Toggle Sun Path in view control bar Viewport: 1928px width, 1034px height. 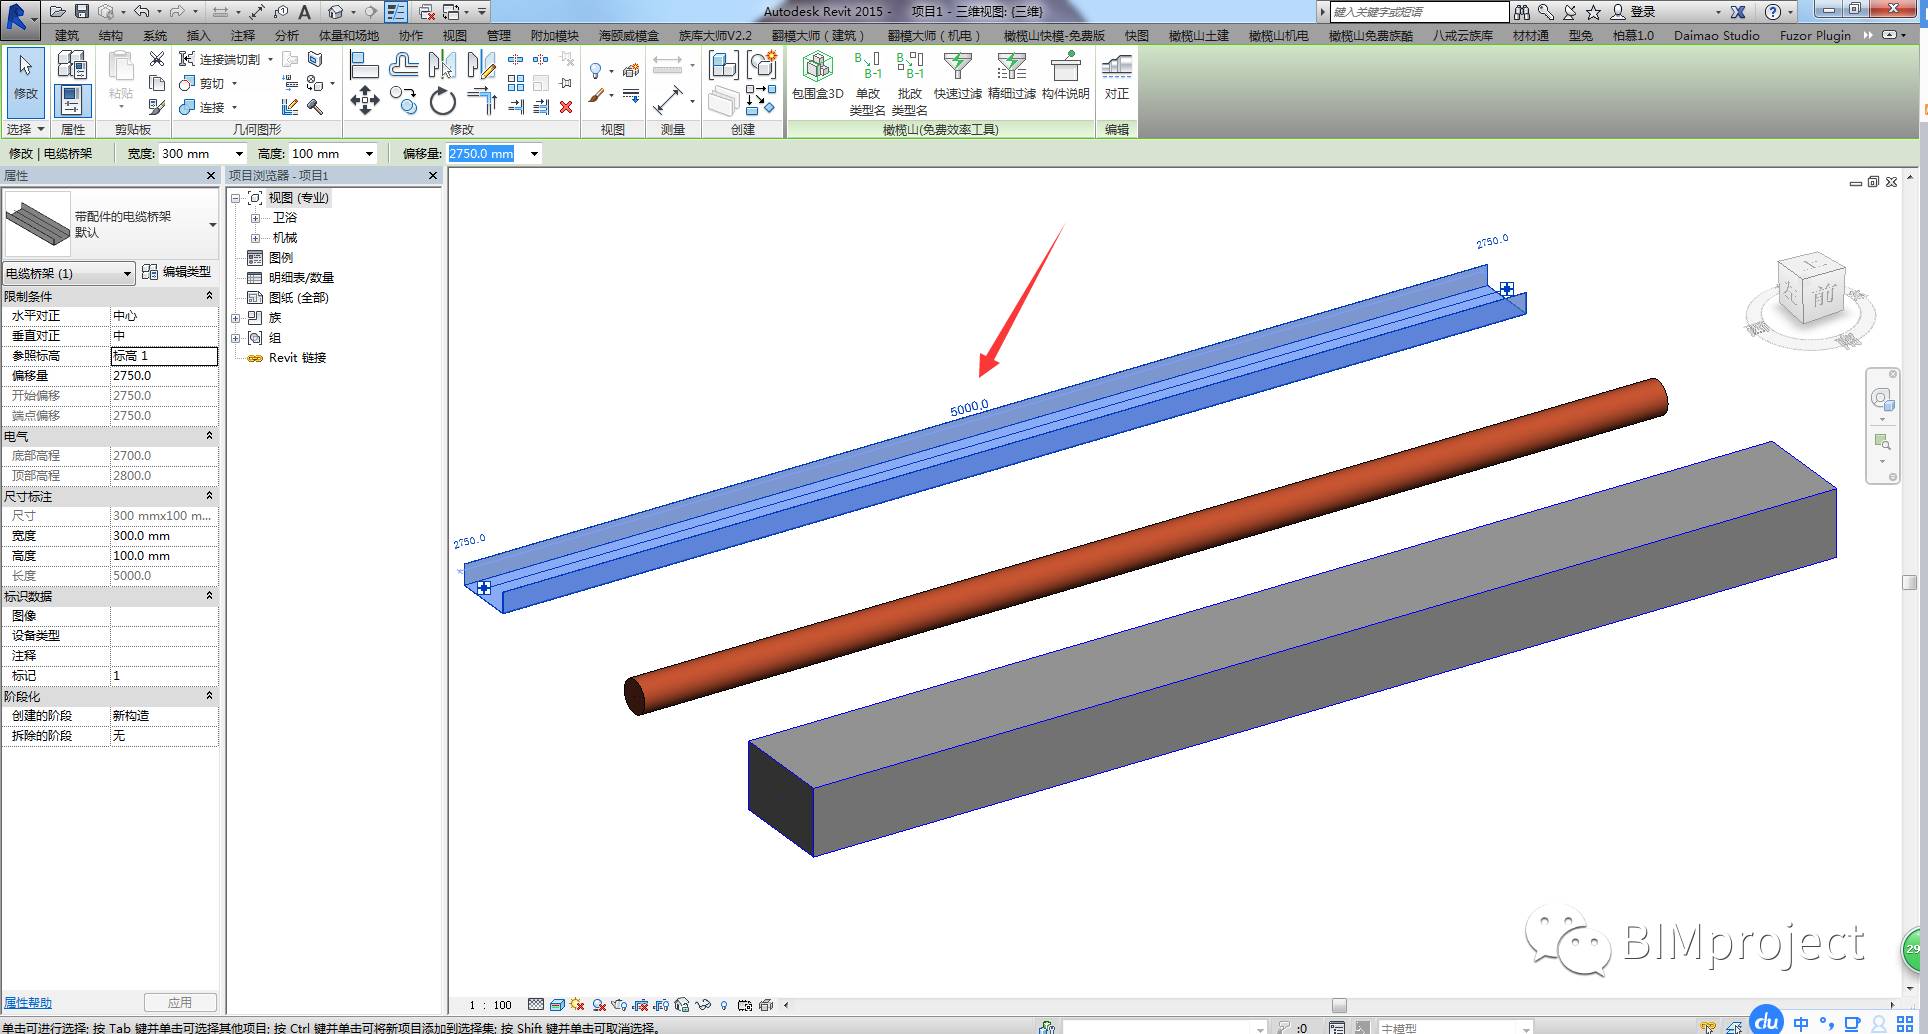[578, 1005]
